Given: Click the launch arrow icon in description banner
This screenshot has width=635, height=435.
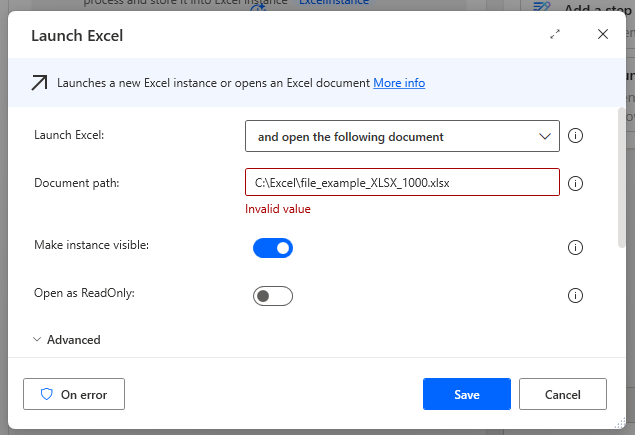Looking at the screenshot, I should pos(39,83).
